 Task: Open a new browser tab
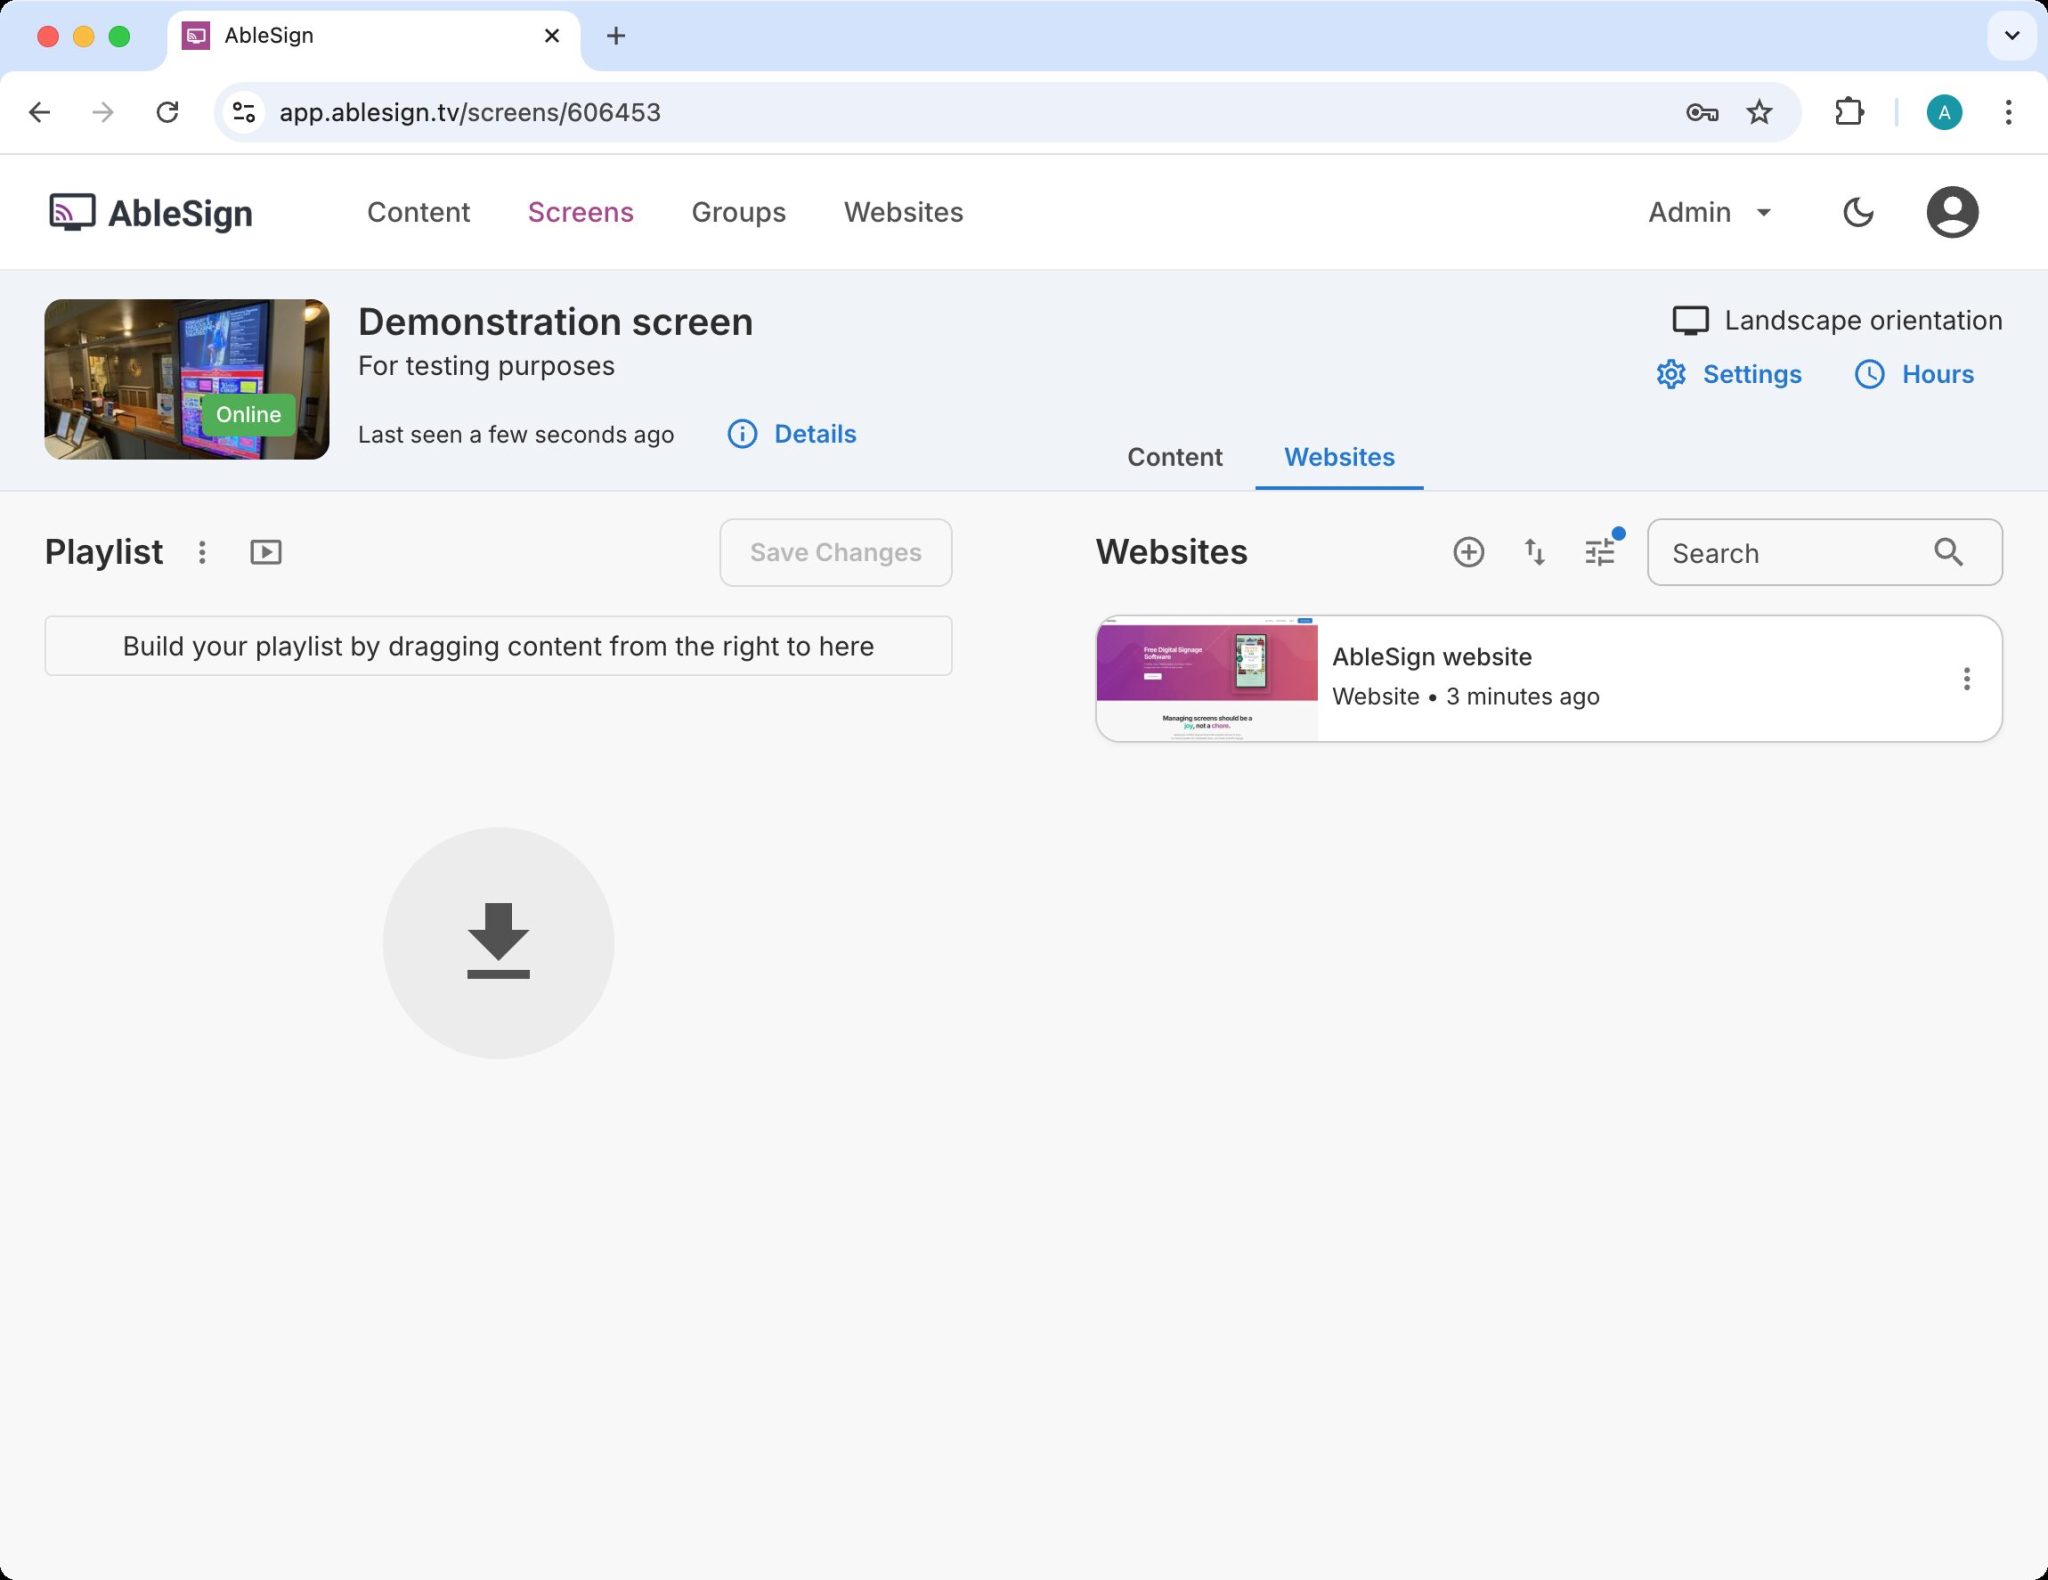(x=616, y=36)
